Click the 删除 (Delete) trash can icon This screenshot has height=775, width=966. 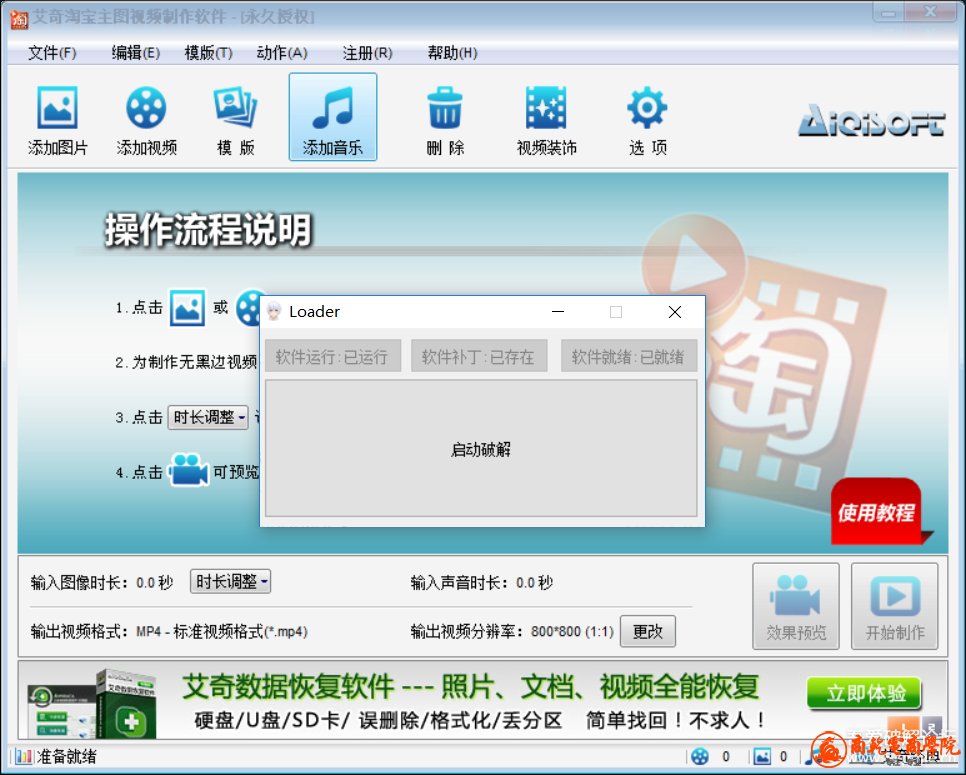coord(445,119)
